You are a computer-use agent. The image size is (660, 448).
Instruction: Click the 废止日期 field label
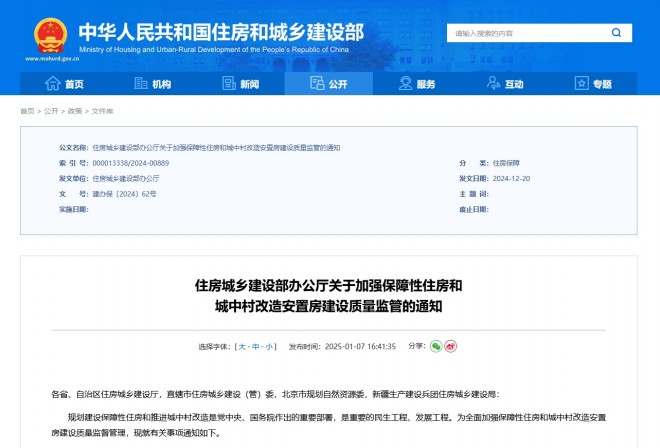coord(474,209)
